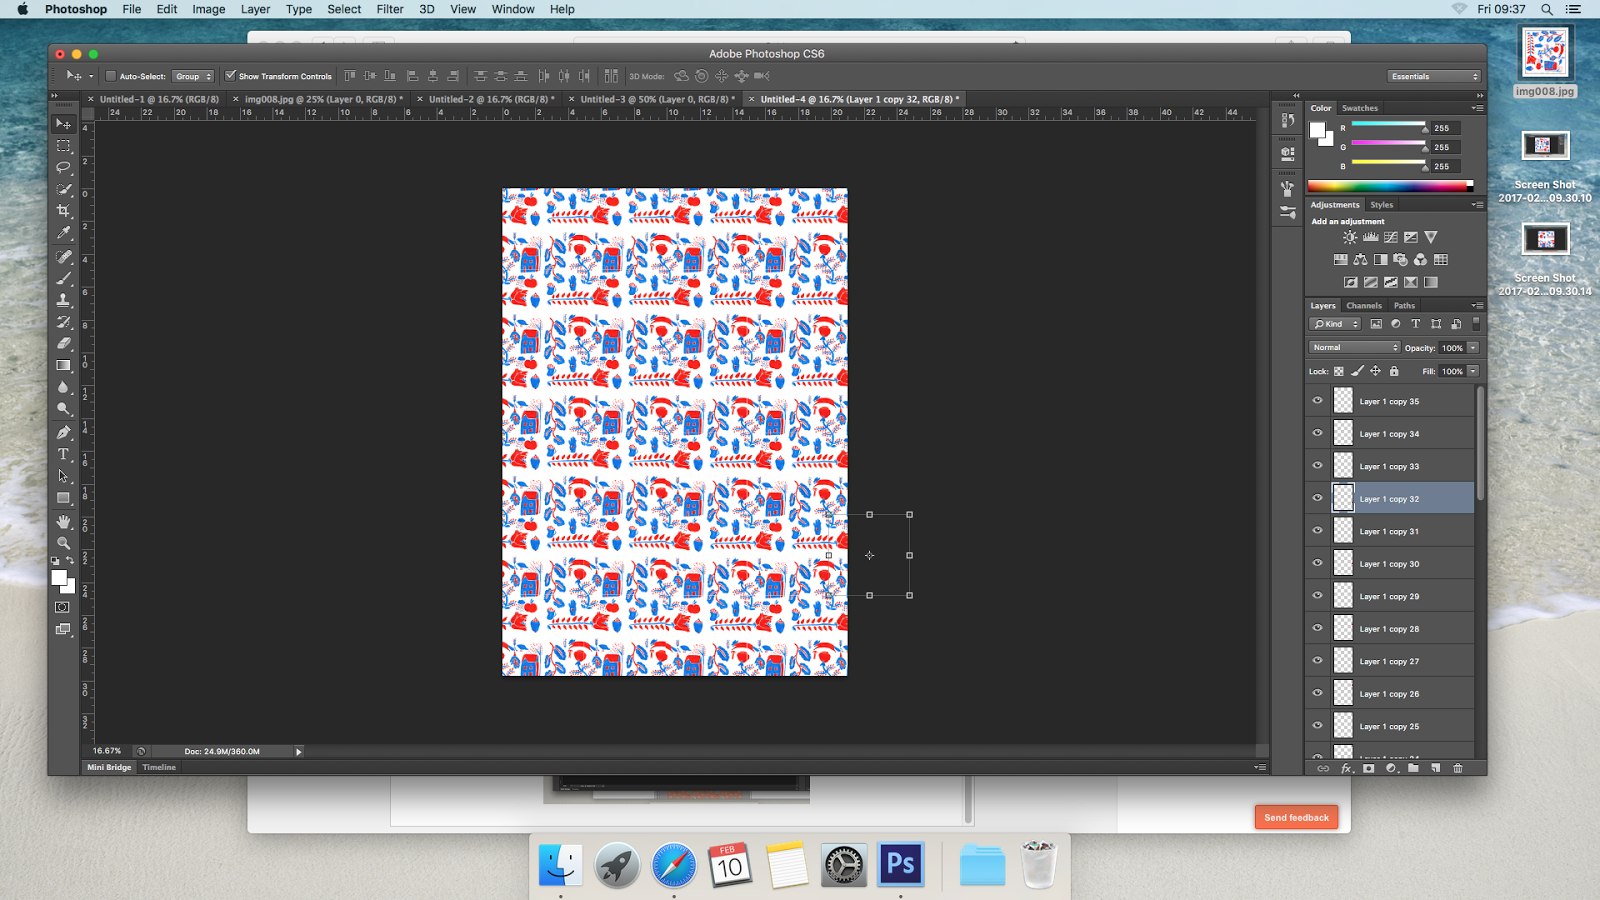The height and width of the screenshot is (900, 1600).
Task: Create a new layer group
Action: click(x=1413, y=769)
